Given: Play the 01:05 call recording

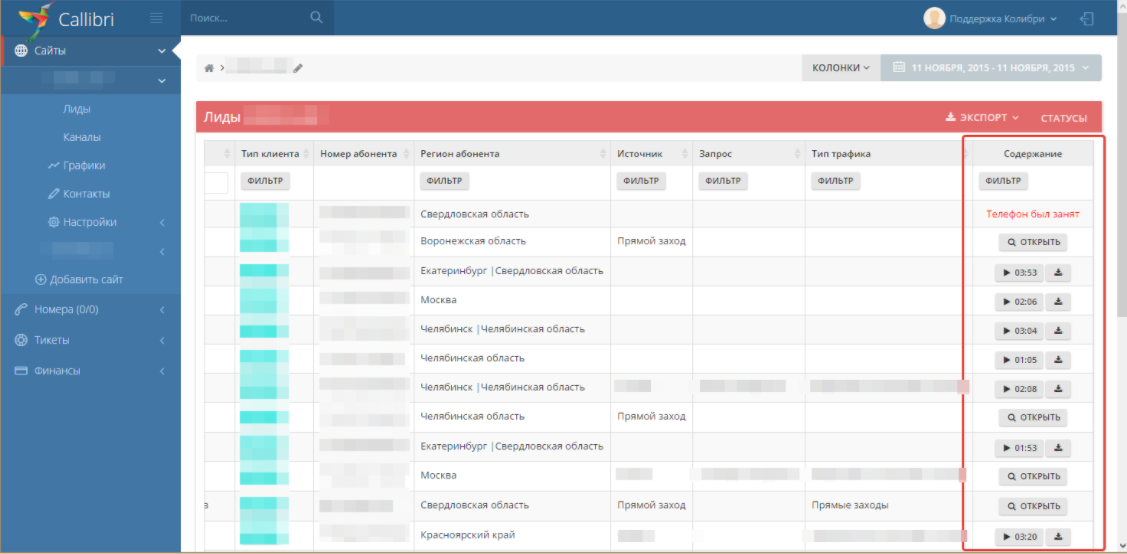Looking at the screenshot, I should (x=1018, y=360).
